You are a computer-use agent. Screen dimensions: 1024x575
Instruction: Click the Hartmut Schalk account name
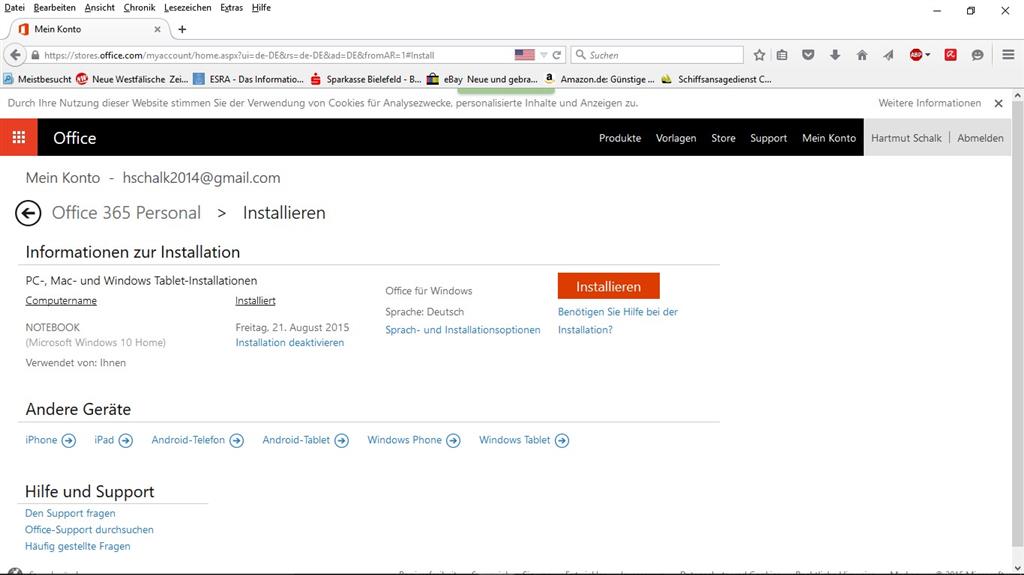pyautogui.click(x=906, y=138)
